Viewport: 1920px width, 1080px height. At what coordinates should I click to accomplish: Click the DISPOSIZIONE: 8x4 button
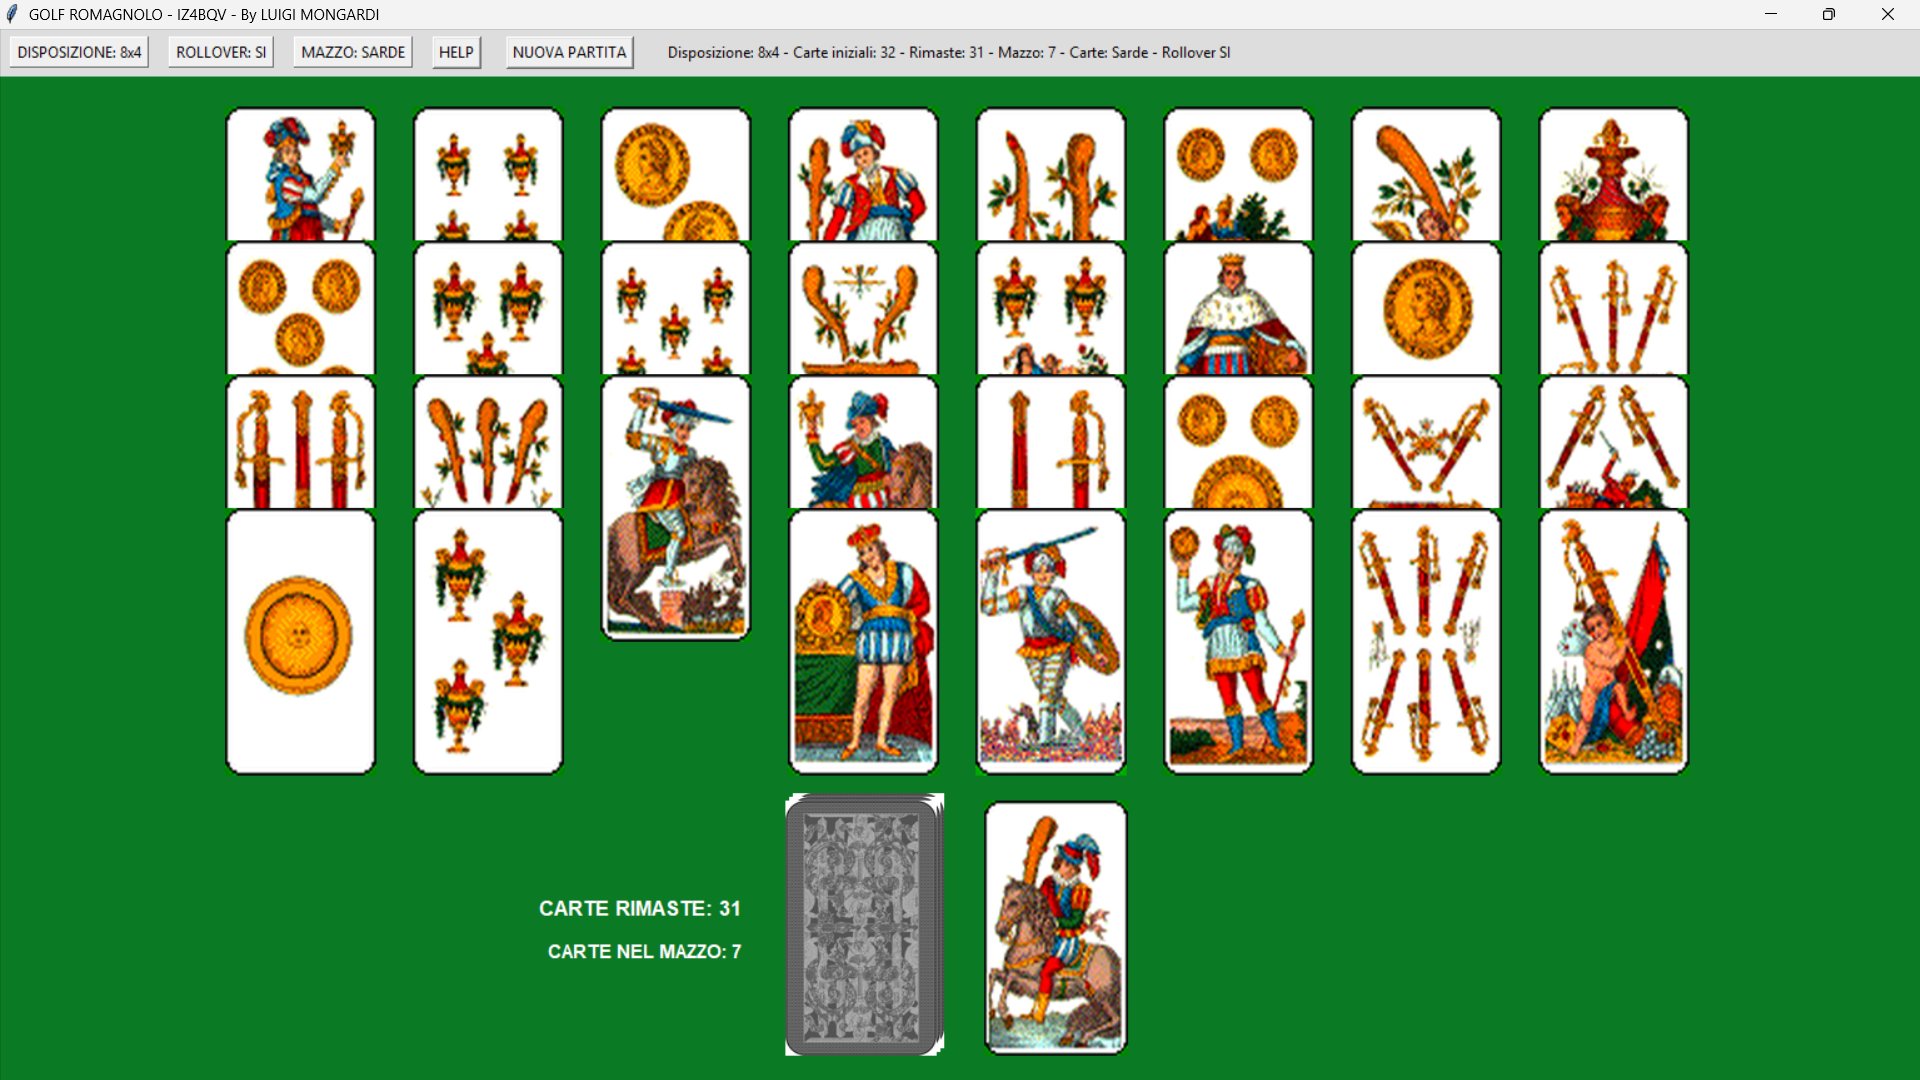tap(79, 52)
